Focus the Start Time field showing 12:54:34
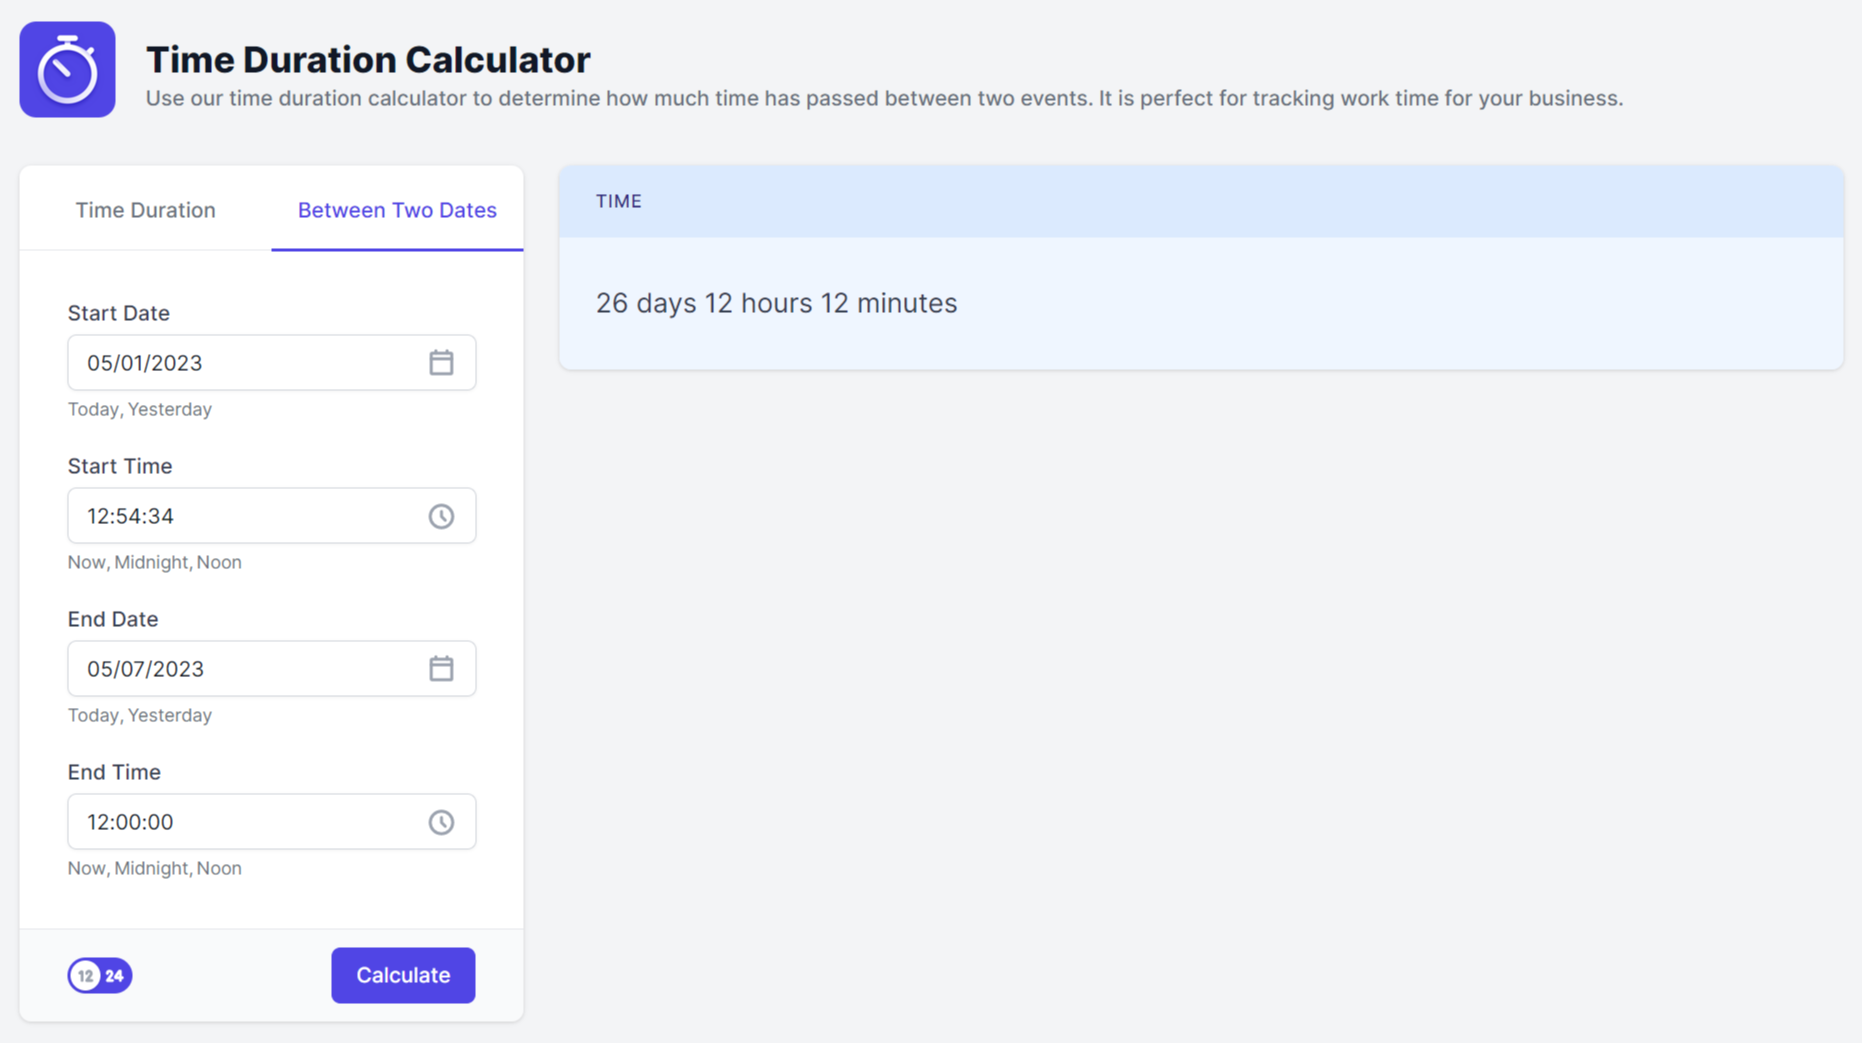Viewport: 1862px width, 1043px height. pyautogui.click(x=272, y=516)
